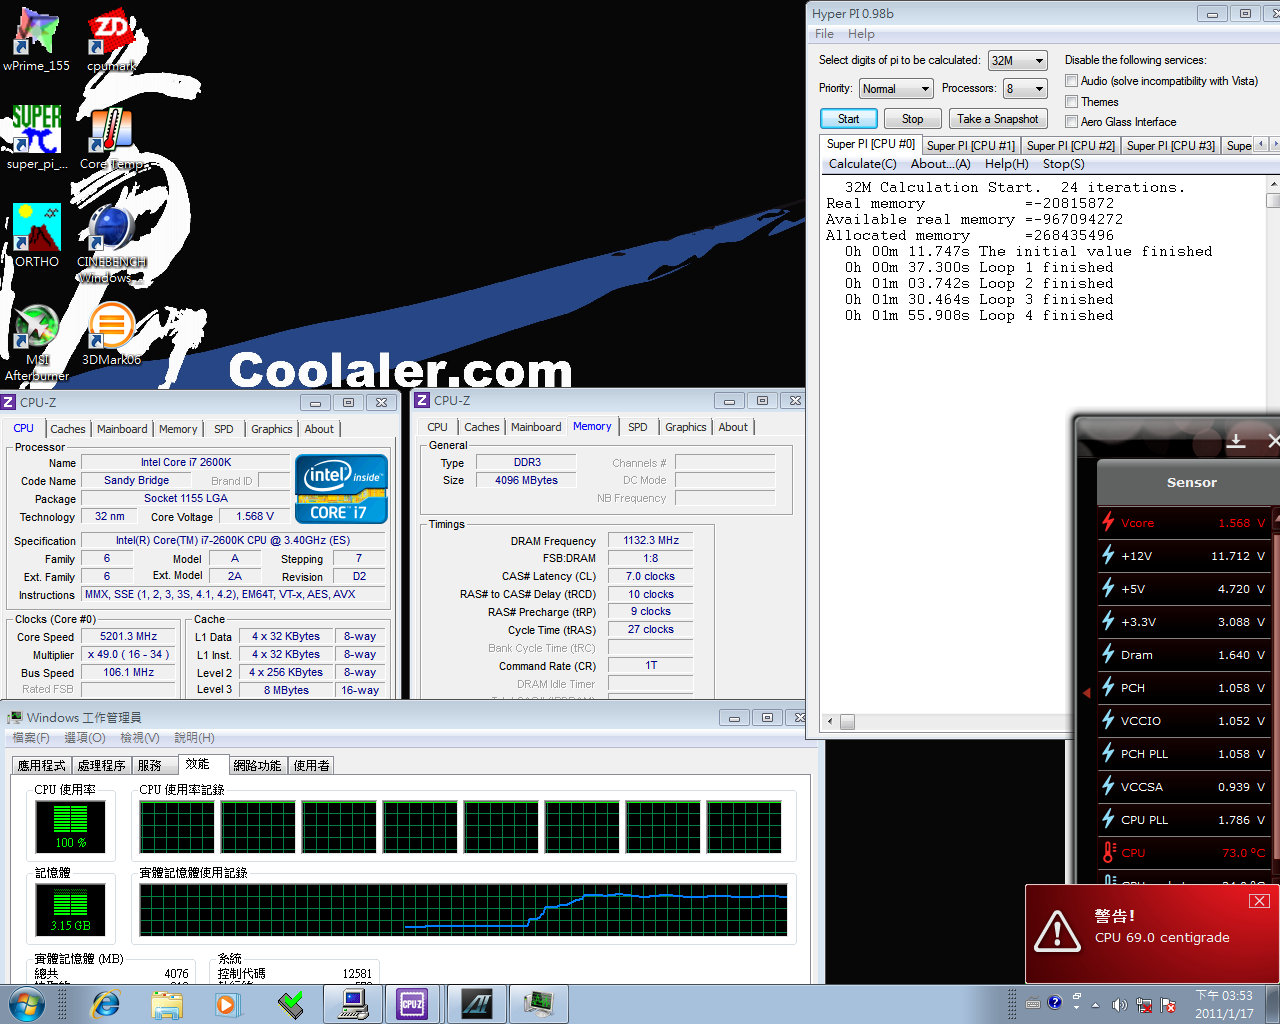Open the About...(A) menu in Super PI
Image resolution: width=1280 pixels, height=1024 pixels.
click(x=940, y=164)
